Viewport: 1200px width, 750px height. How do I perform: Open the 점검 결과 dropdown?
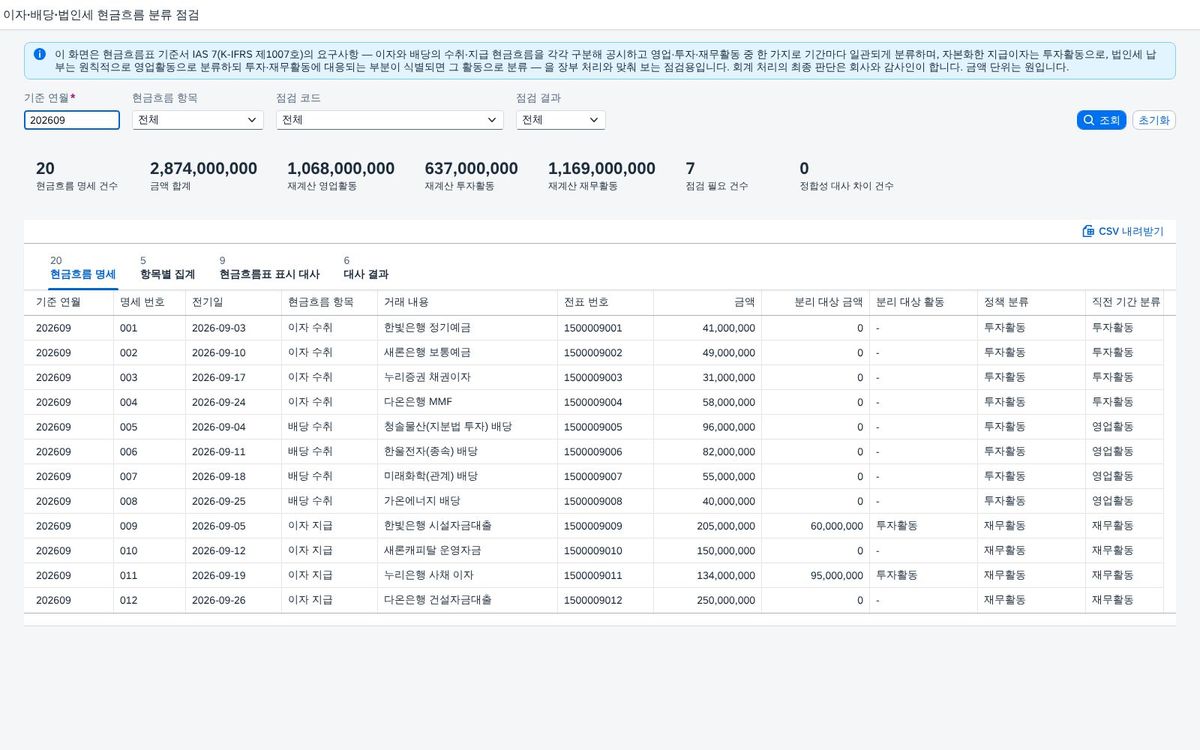coord(561,120)
